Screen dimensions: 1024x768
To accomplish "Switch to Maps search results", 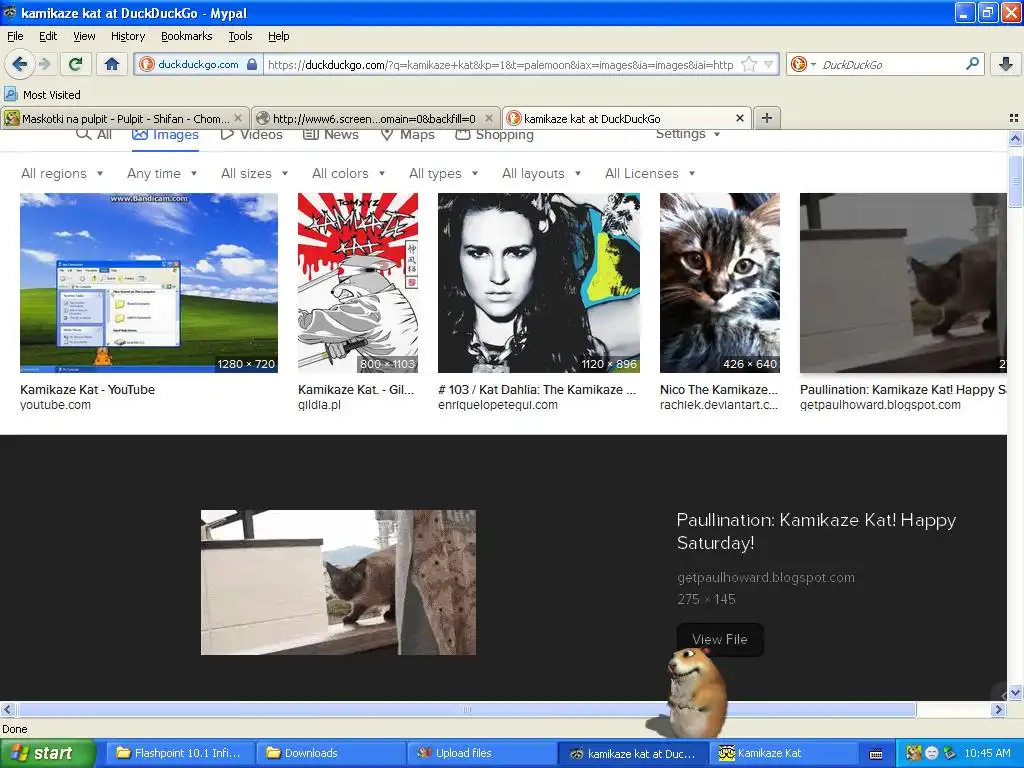I will (408, 135).
